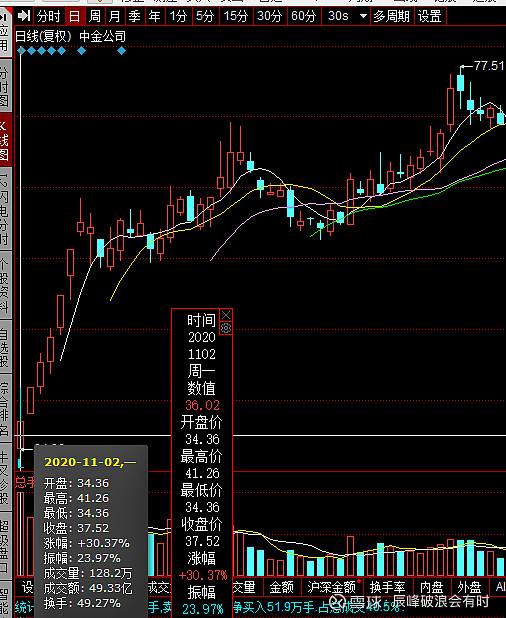Open the data popup gear settings
Image resolution: width=506 pixels, height=618 pixels.
point(226,328)
